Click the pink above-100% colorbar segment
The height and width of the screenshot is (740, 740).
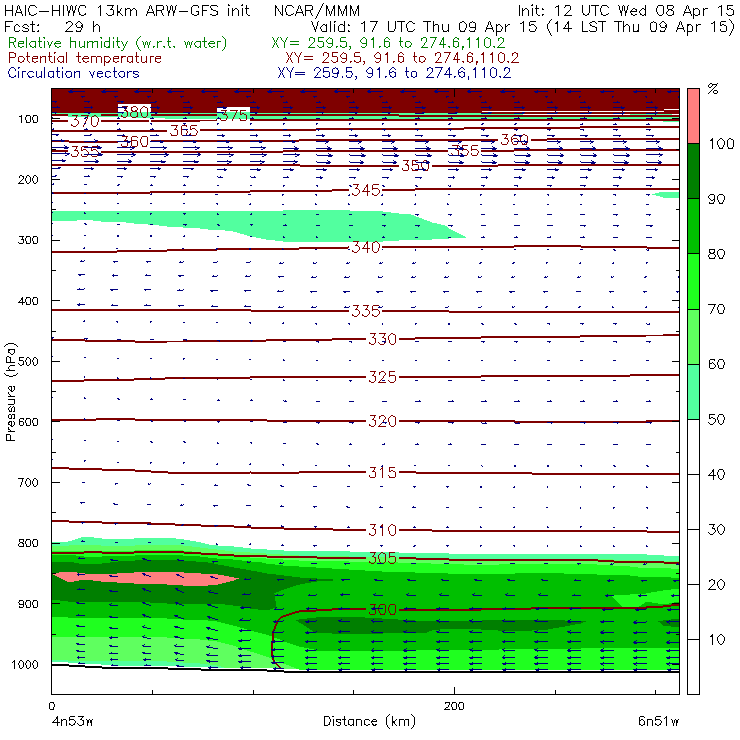pyautogui.click(x=693, y=116)
